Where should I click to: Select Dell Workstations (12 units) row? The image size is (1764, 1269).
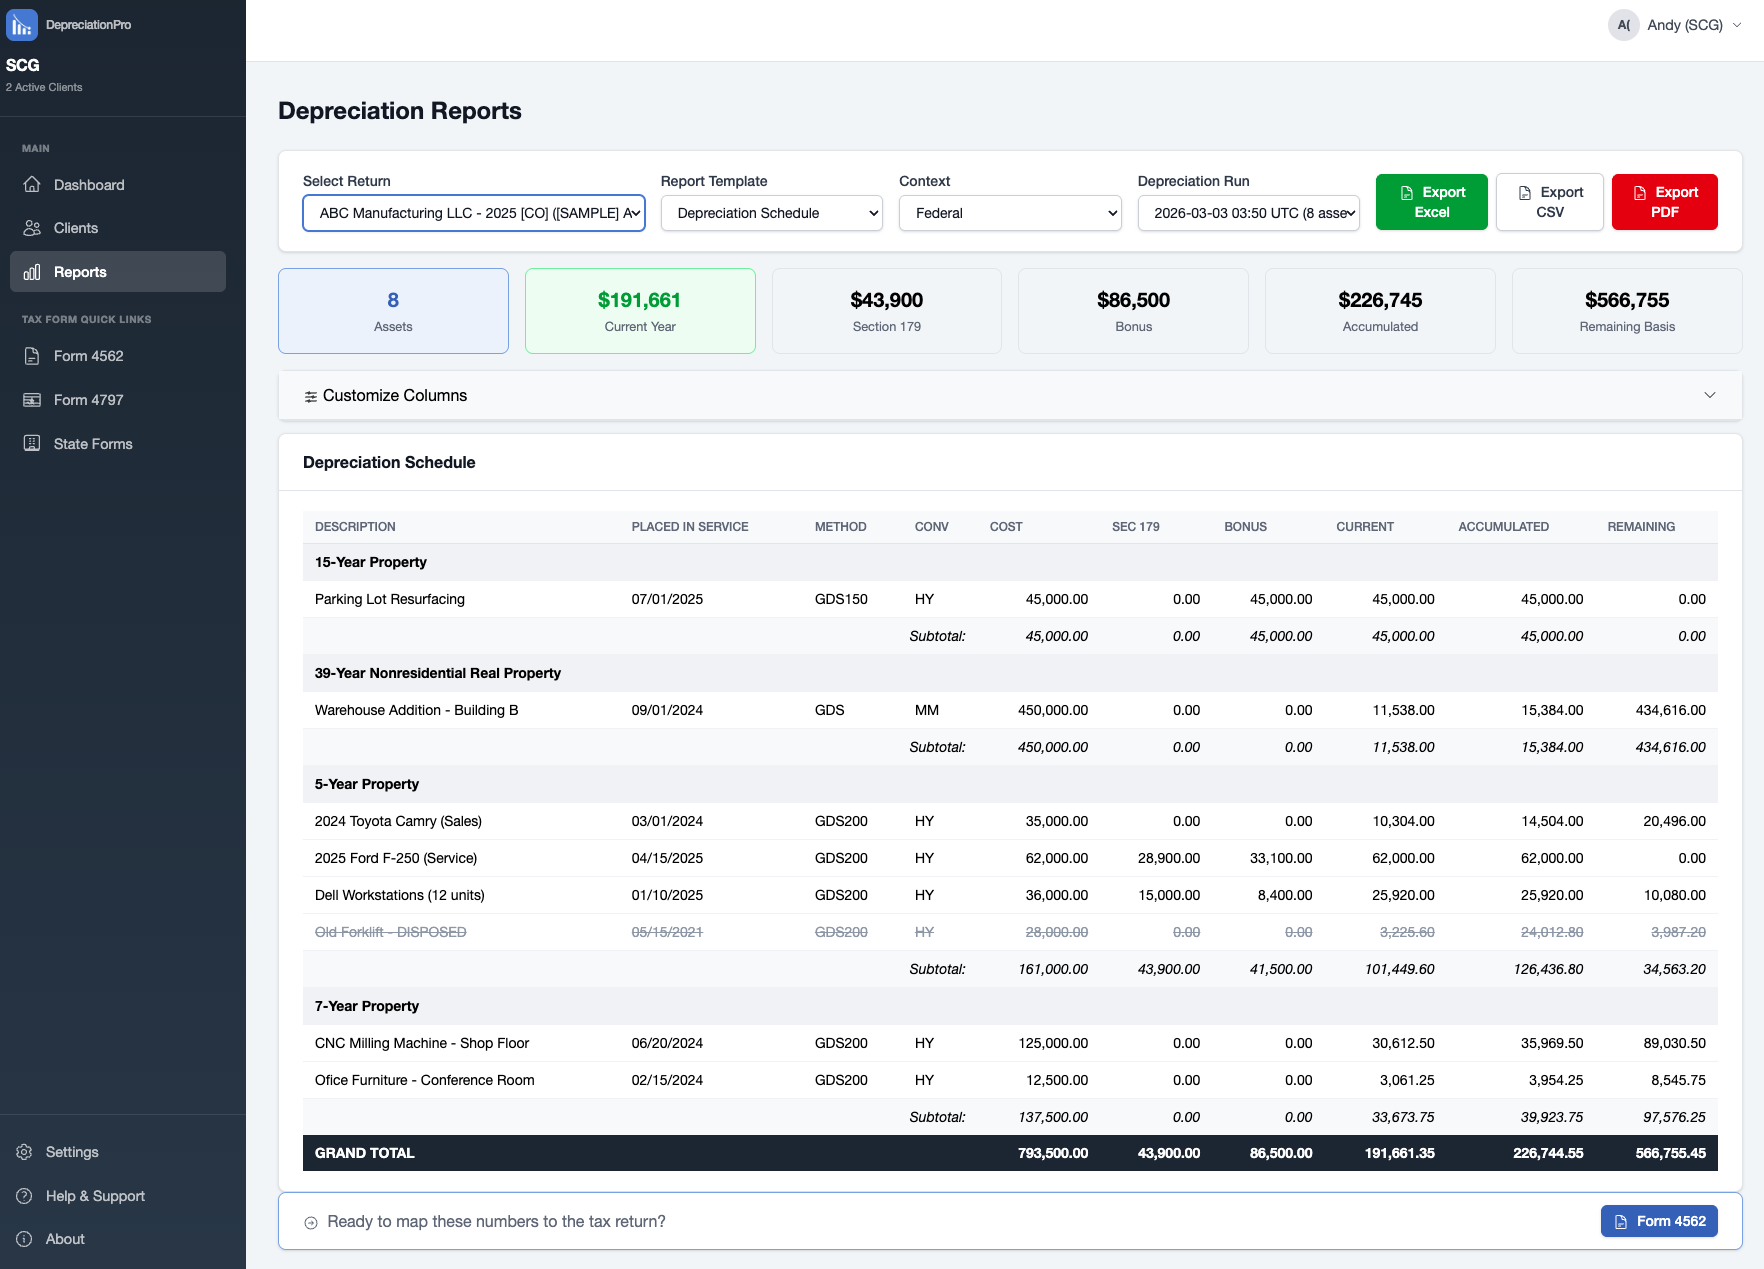pos(1010,895)
